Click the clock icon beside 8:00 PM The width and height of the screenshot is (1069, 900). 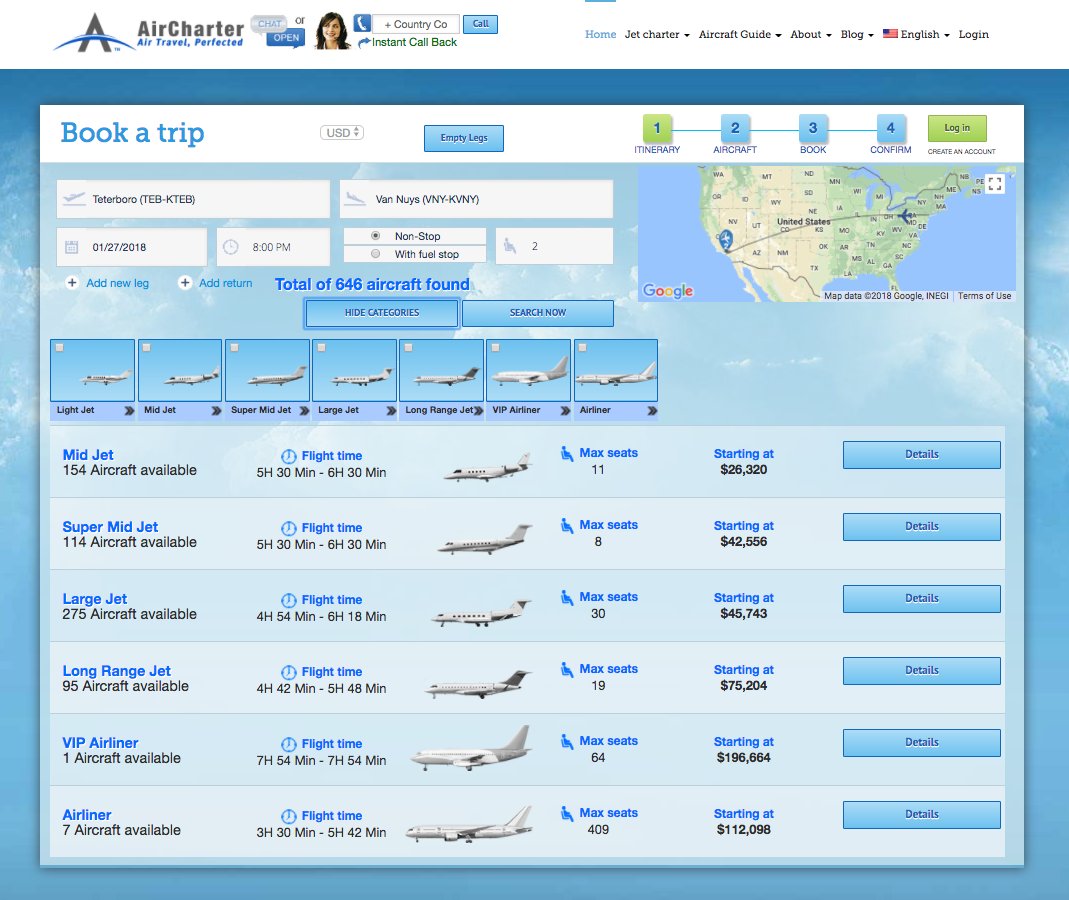[230, 246]
